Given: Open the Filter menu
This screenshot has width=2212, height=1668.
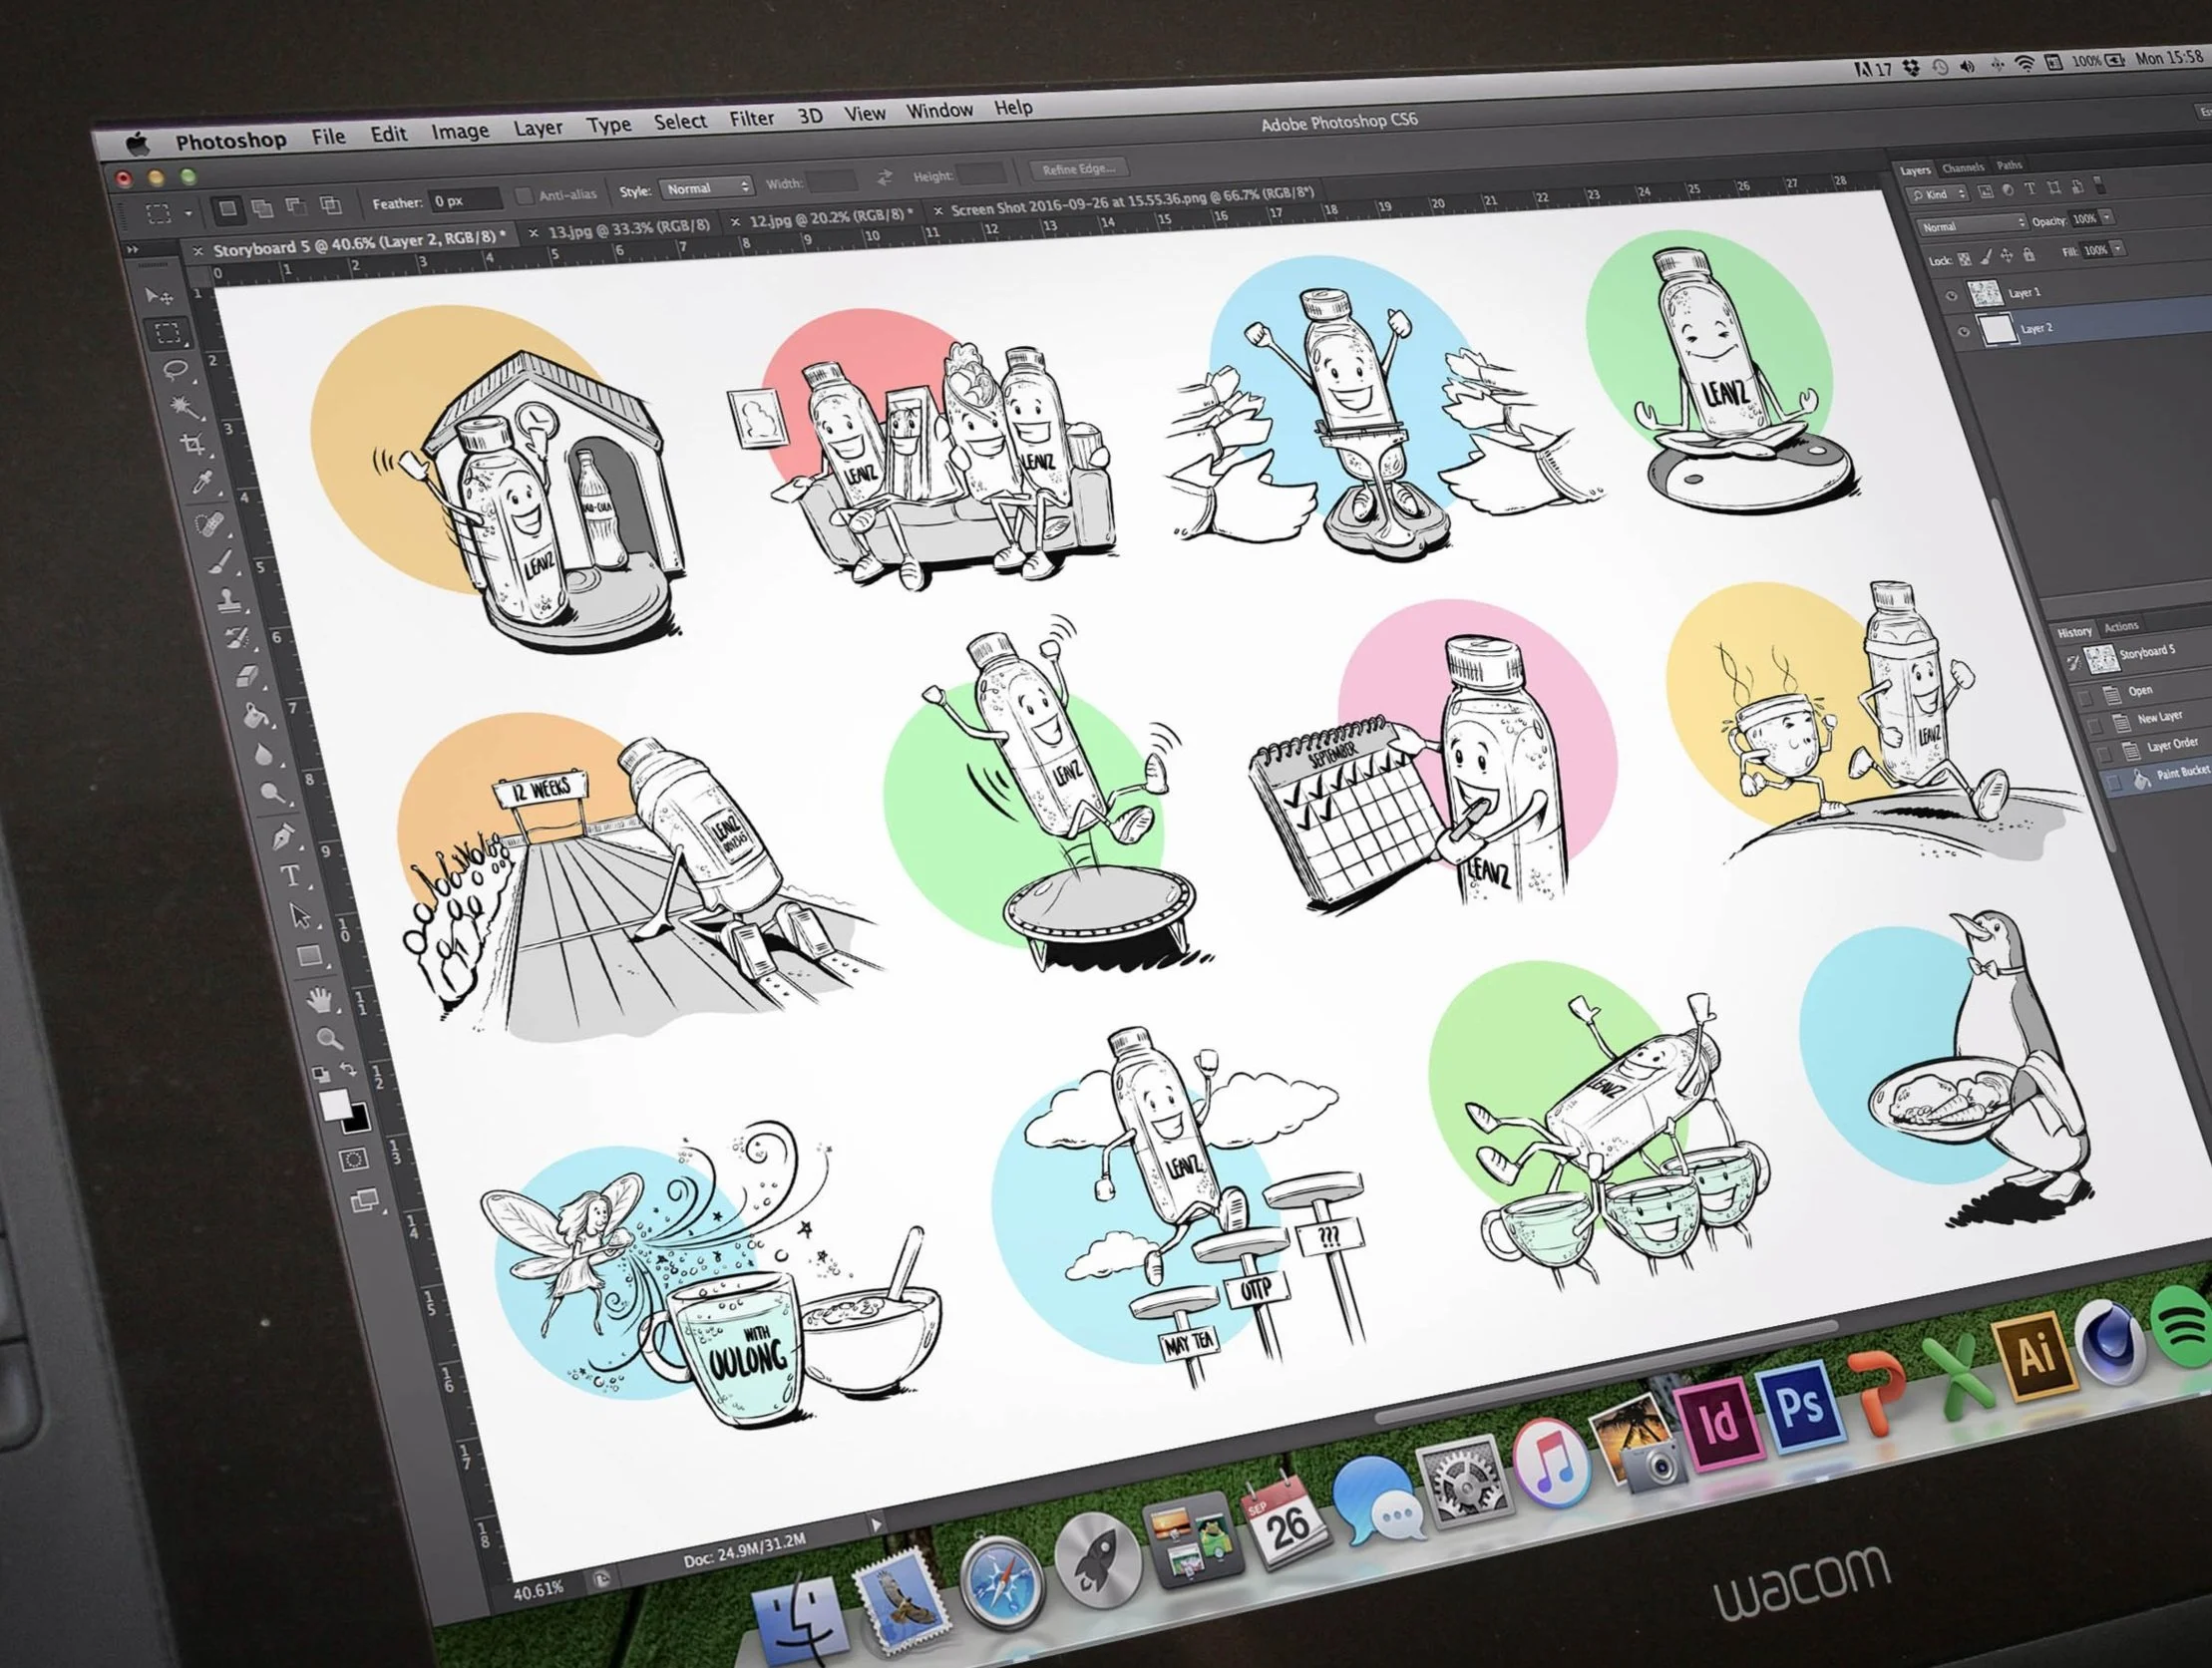Looking at the screenshot, I should (x=751, y=119).
